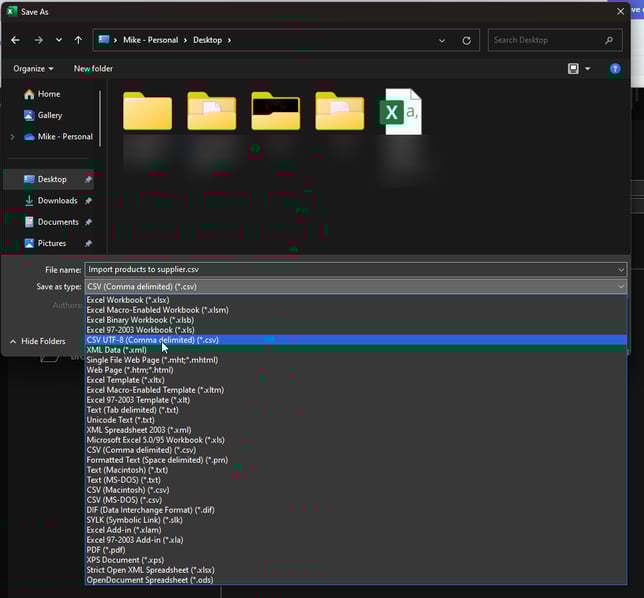Viewport: 644px width, 598px height.
Task: Select the Home item in sidebar
Action: [x=48, y=94]
